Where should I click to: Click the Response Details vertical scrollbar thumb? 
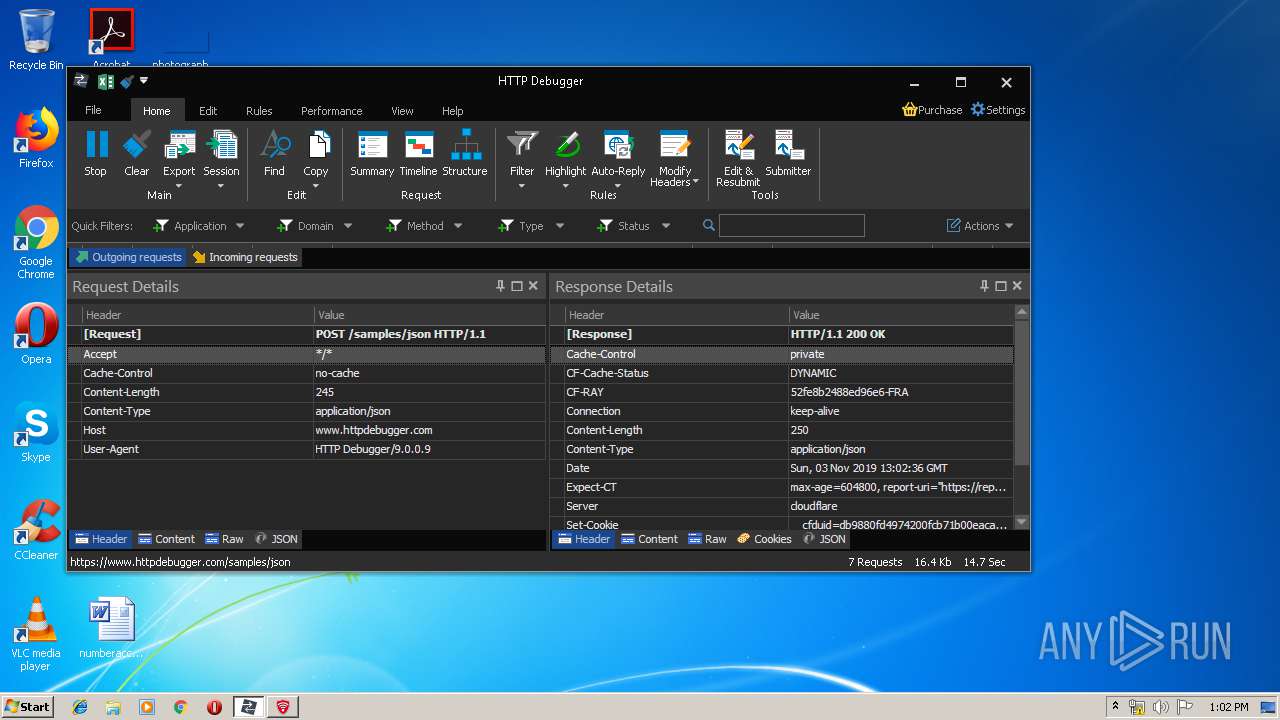[x=1021, y=392]
